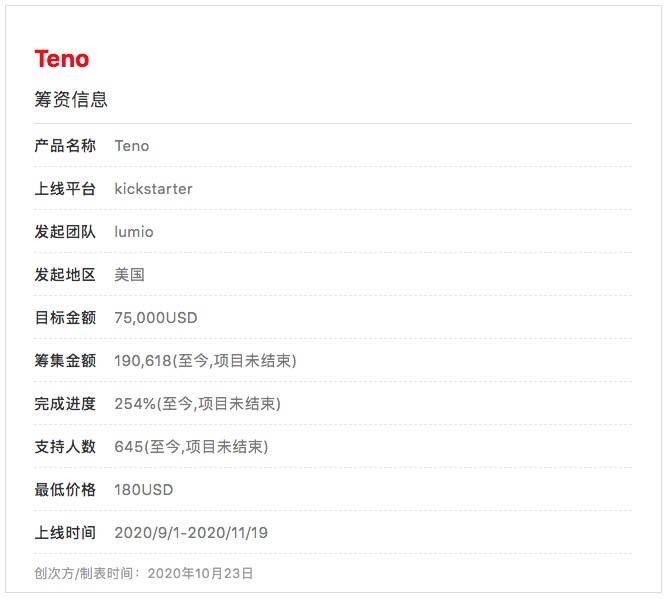666x599 pixels.
Task: Click the 目标金额 label
Action: (x=65, y=317)
